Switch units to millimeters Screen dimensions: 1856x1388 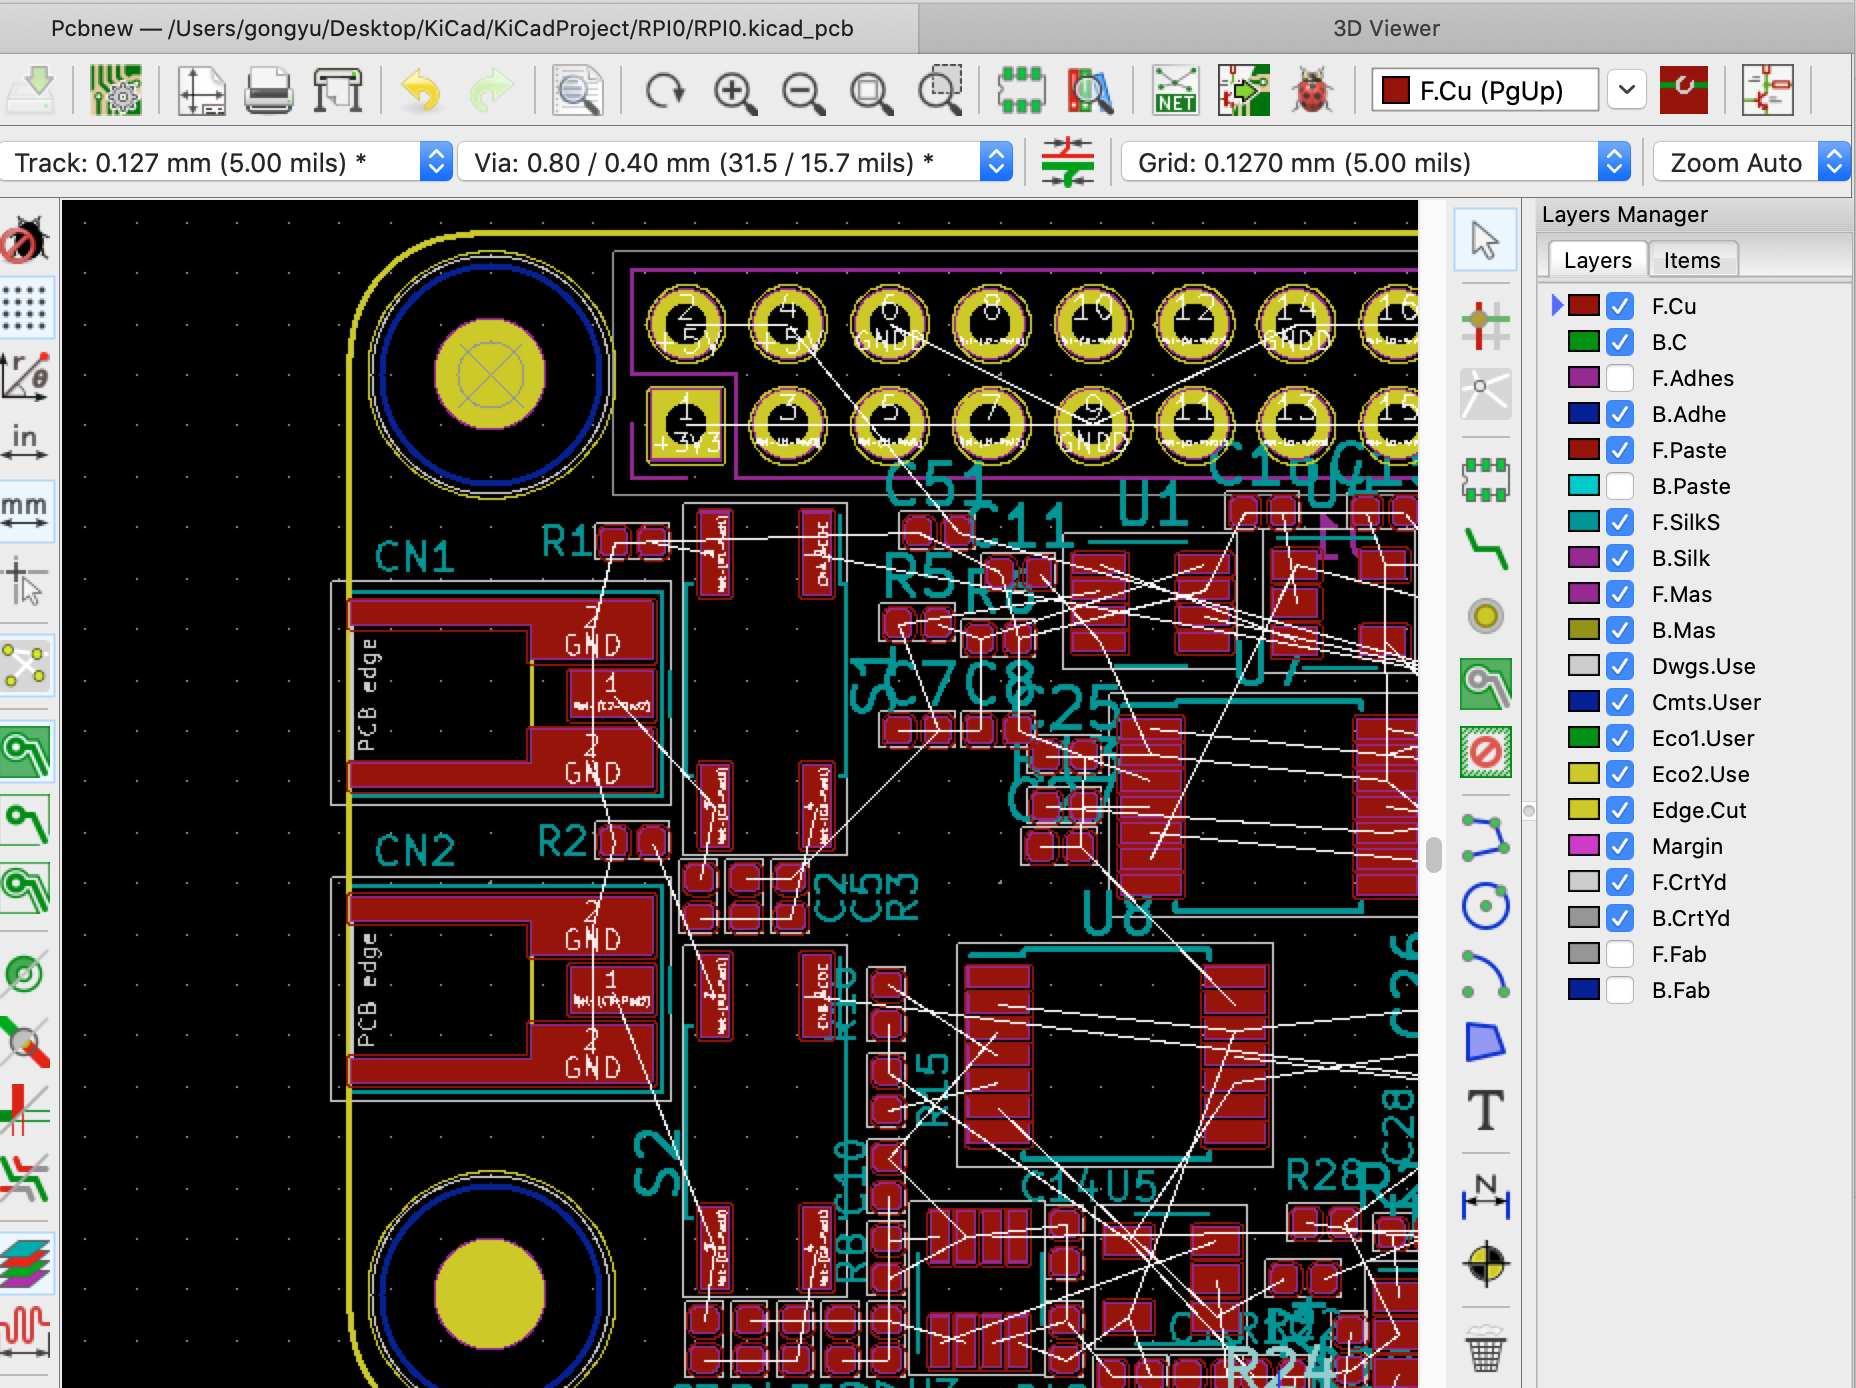click(25, 510)
